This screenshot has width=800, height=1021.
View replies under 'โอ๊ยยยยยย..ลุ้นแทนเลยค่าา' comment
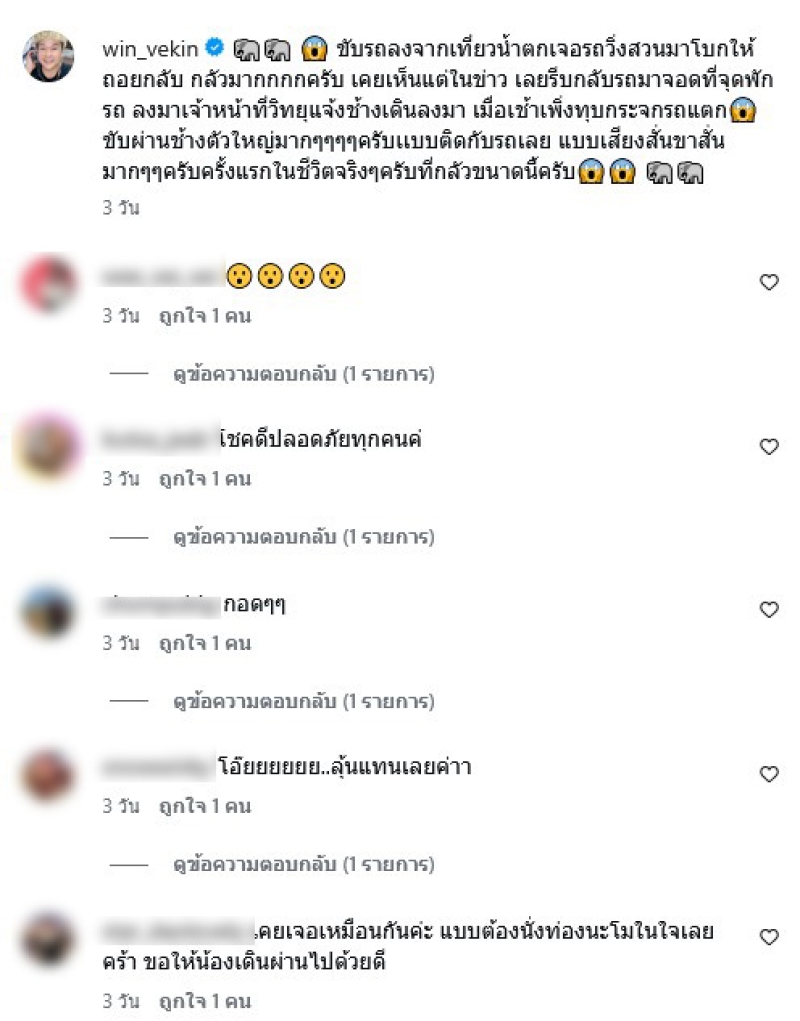click(x=303, y=865)
